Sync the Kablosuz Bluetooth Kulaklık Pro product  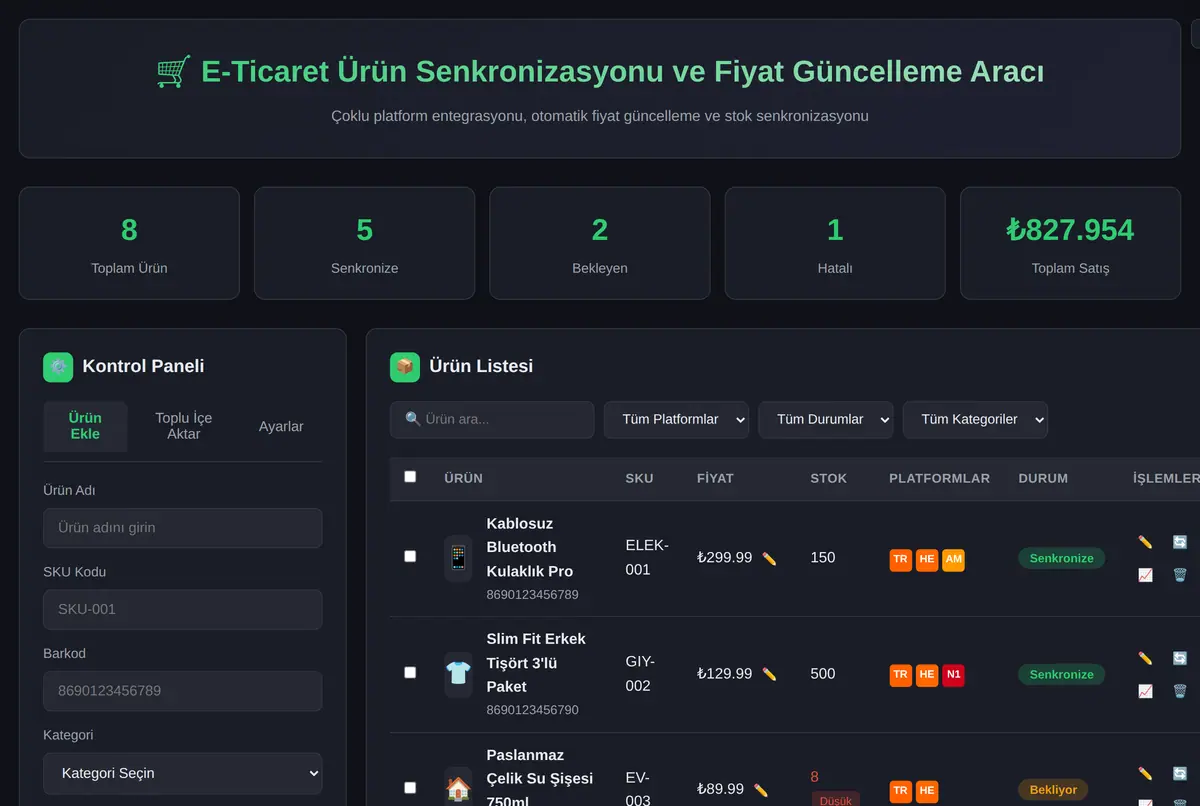(1180, 542)
